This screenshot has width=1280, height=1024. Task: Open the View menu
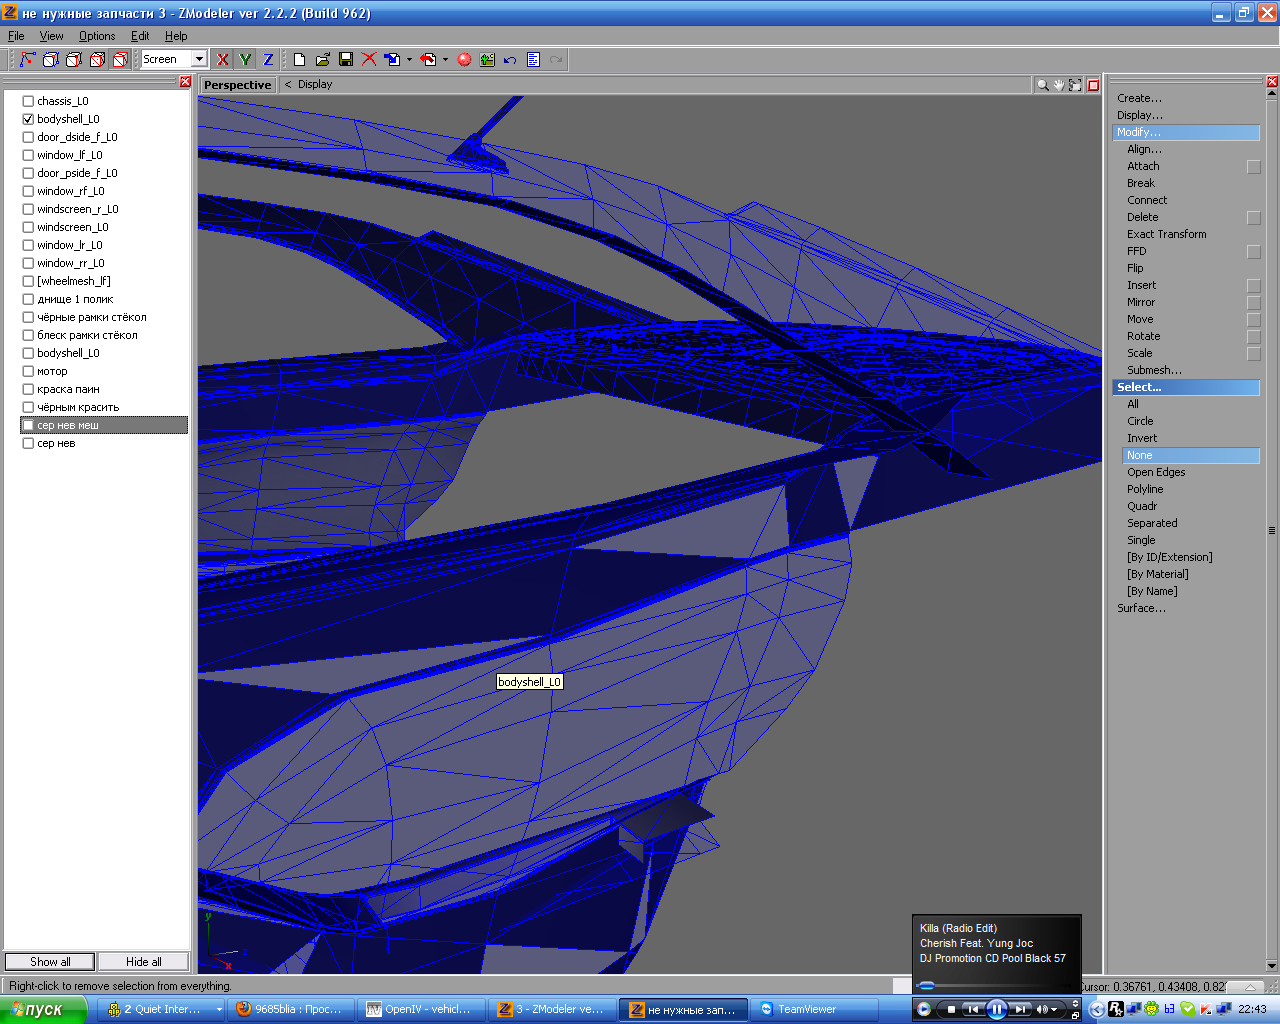(51, 36)
